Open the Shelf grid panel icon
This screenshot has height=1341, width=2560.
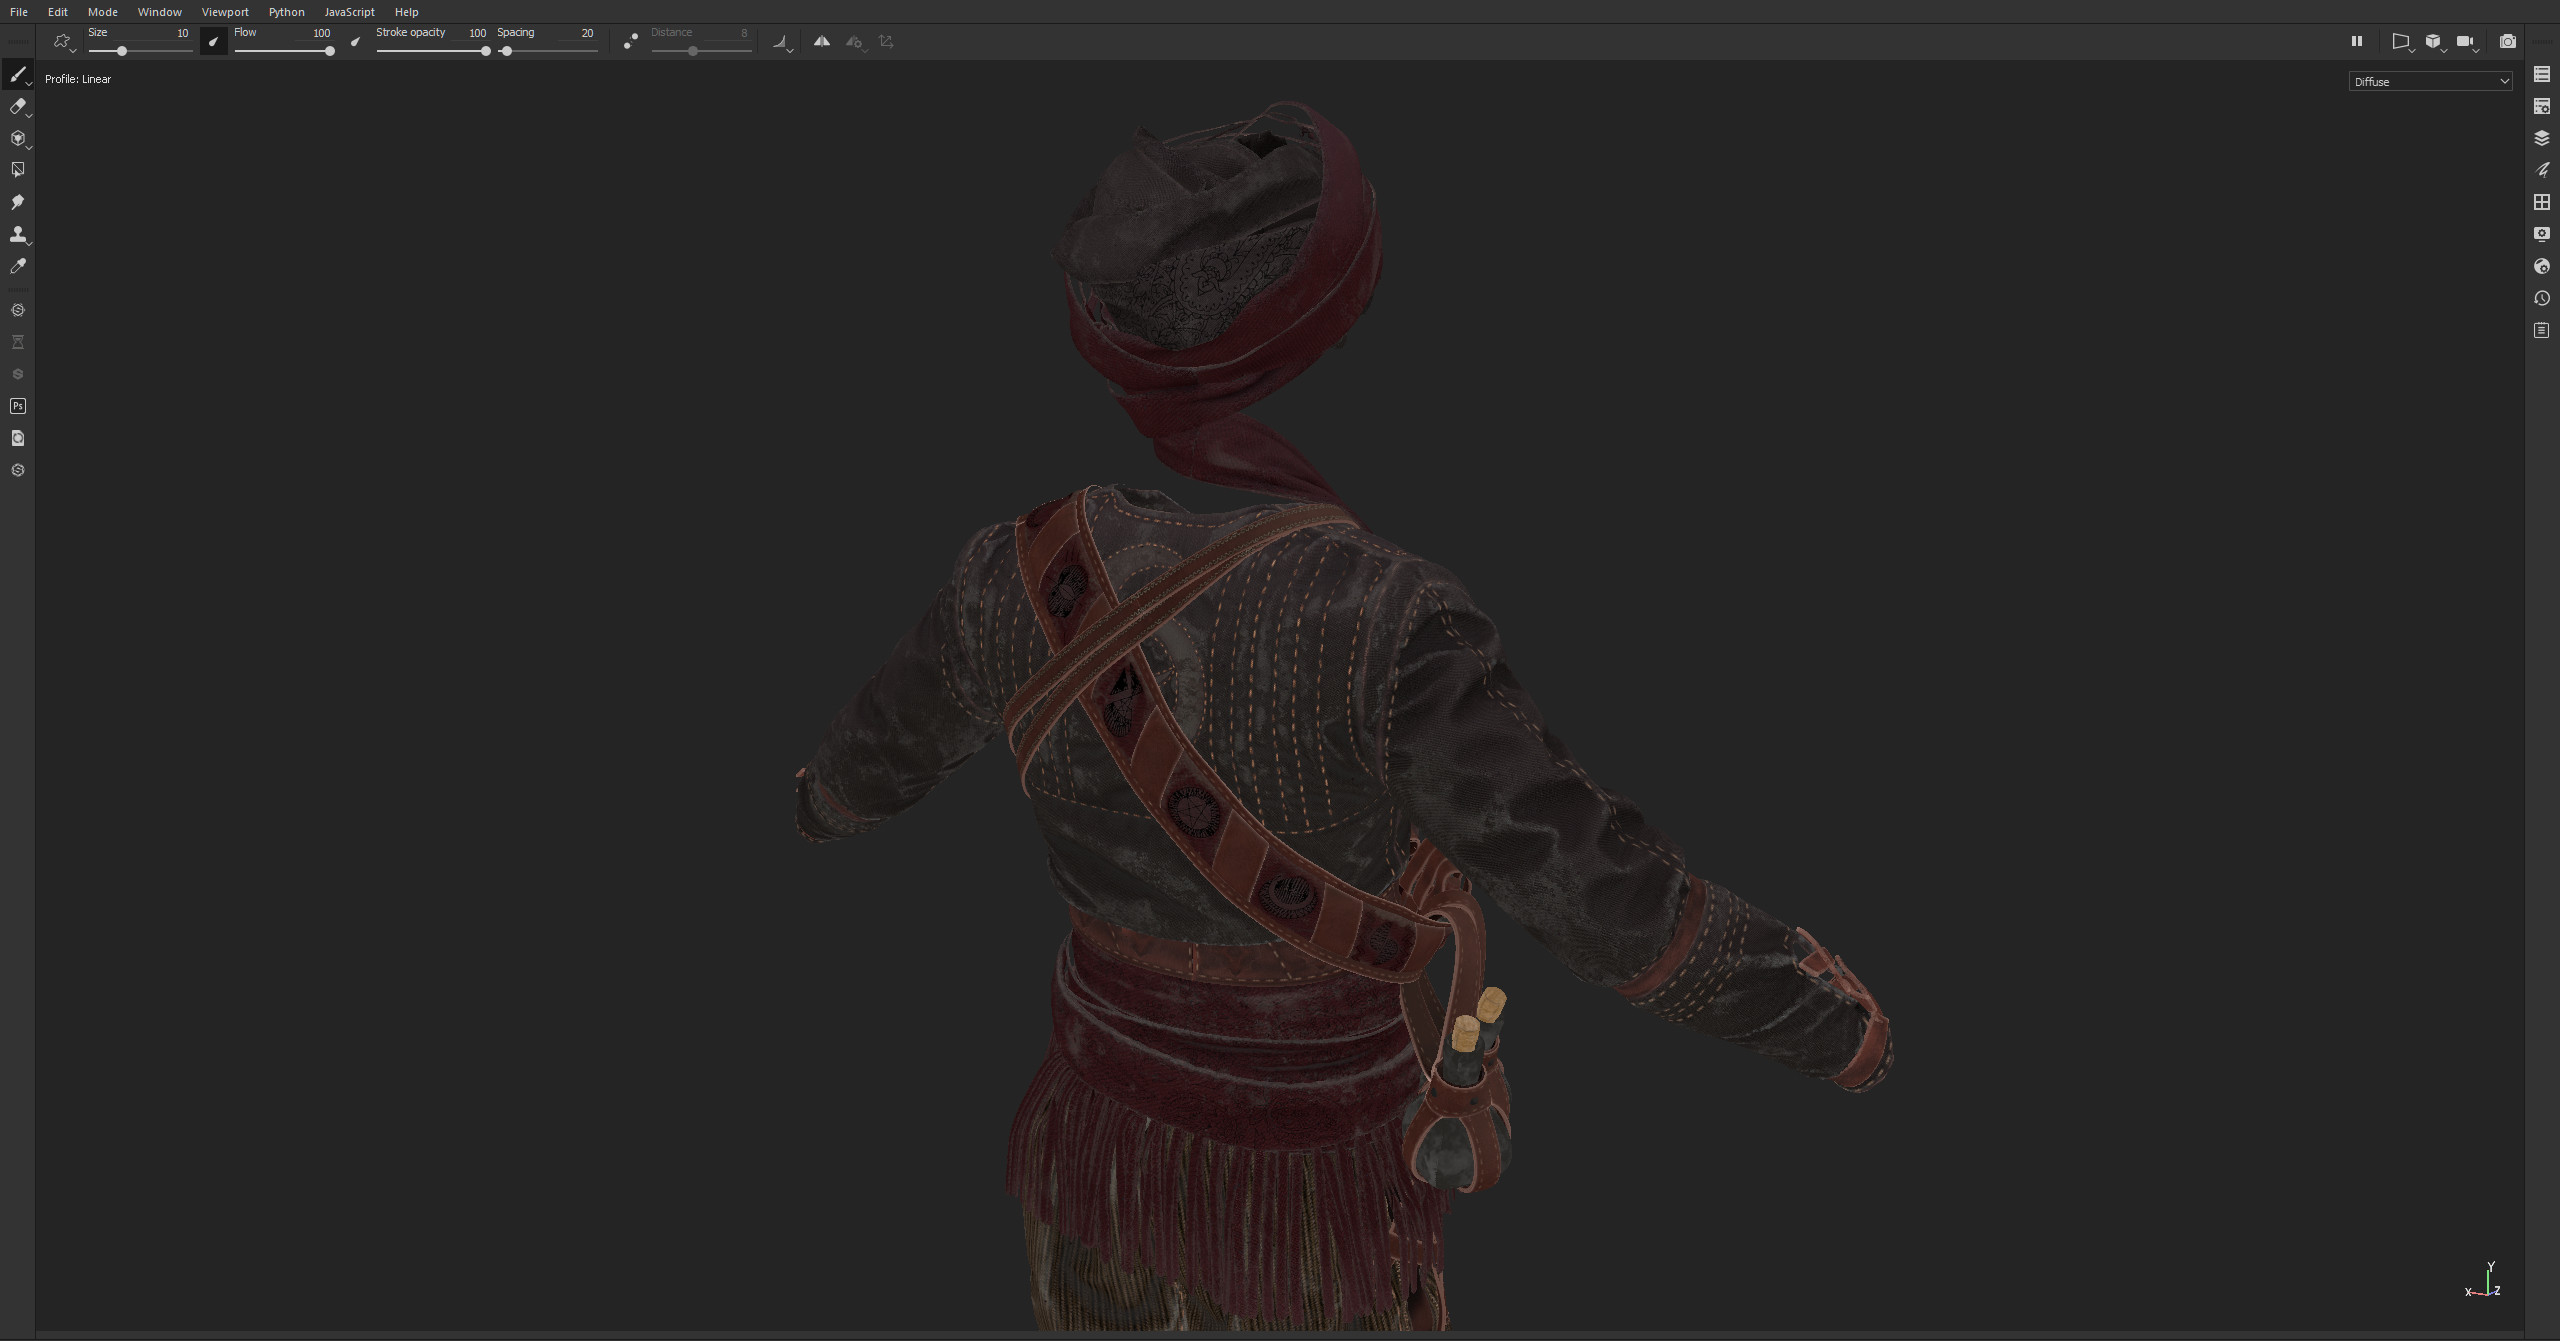pyautogui.click(x=2542, y=203)
